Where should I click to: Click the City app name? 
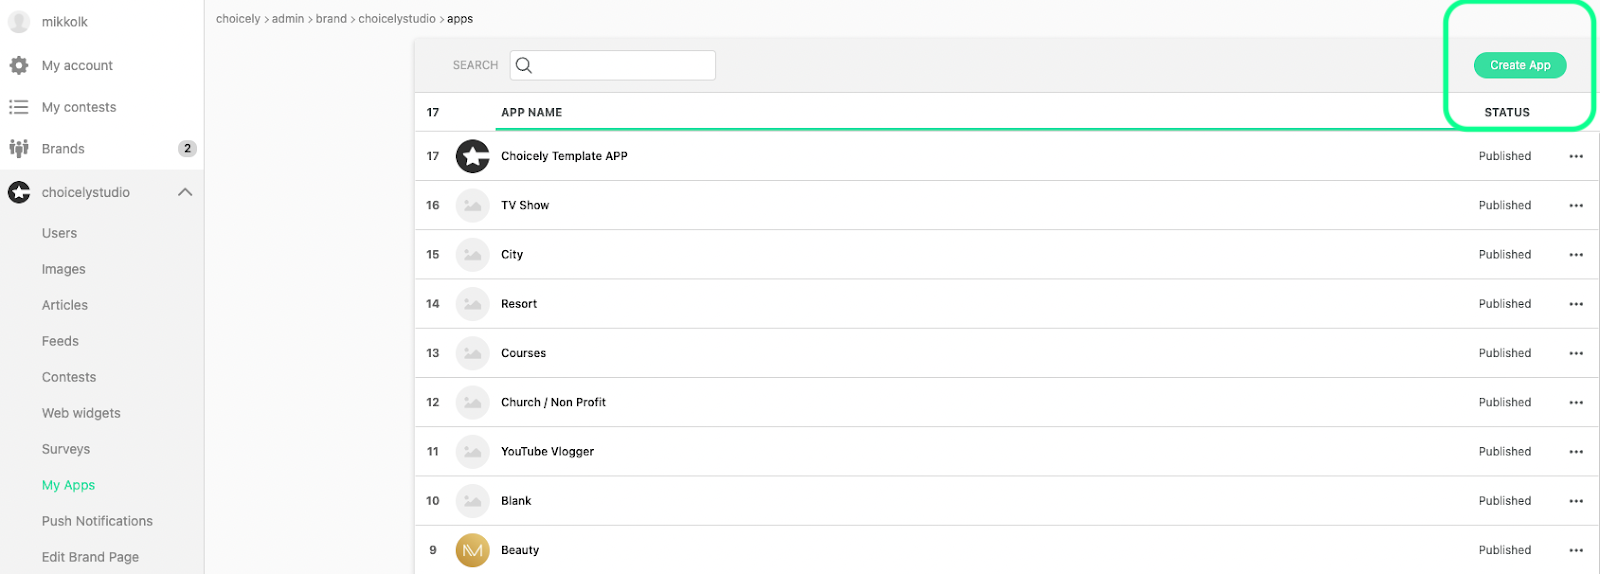coord(512,254)
